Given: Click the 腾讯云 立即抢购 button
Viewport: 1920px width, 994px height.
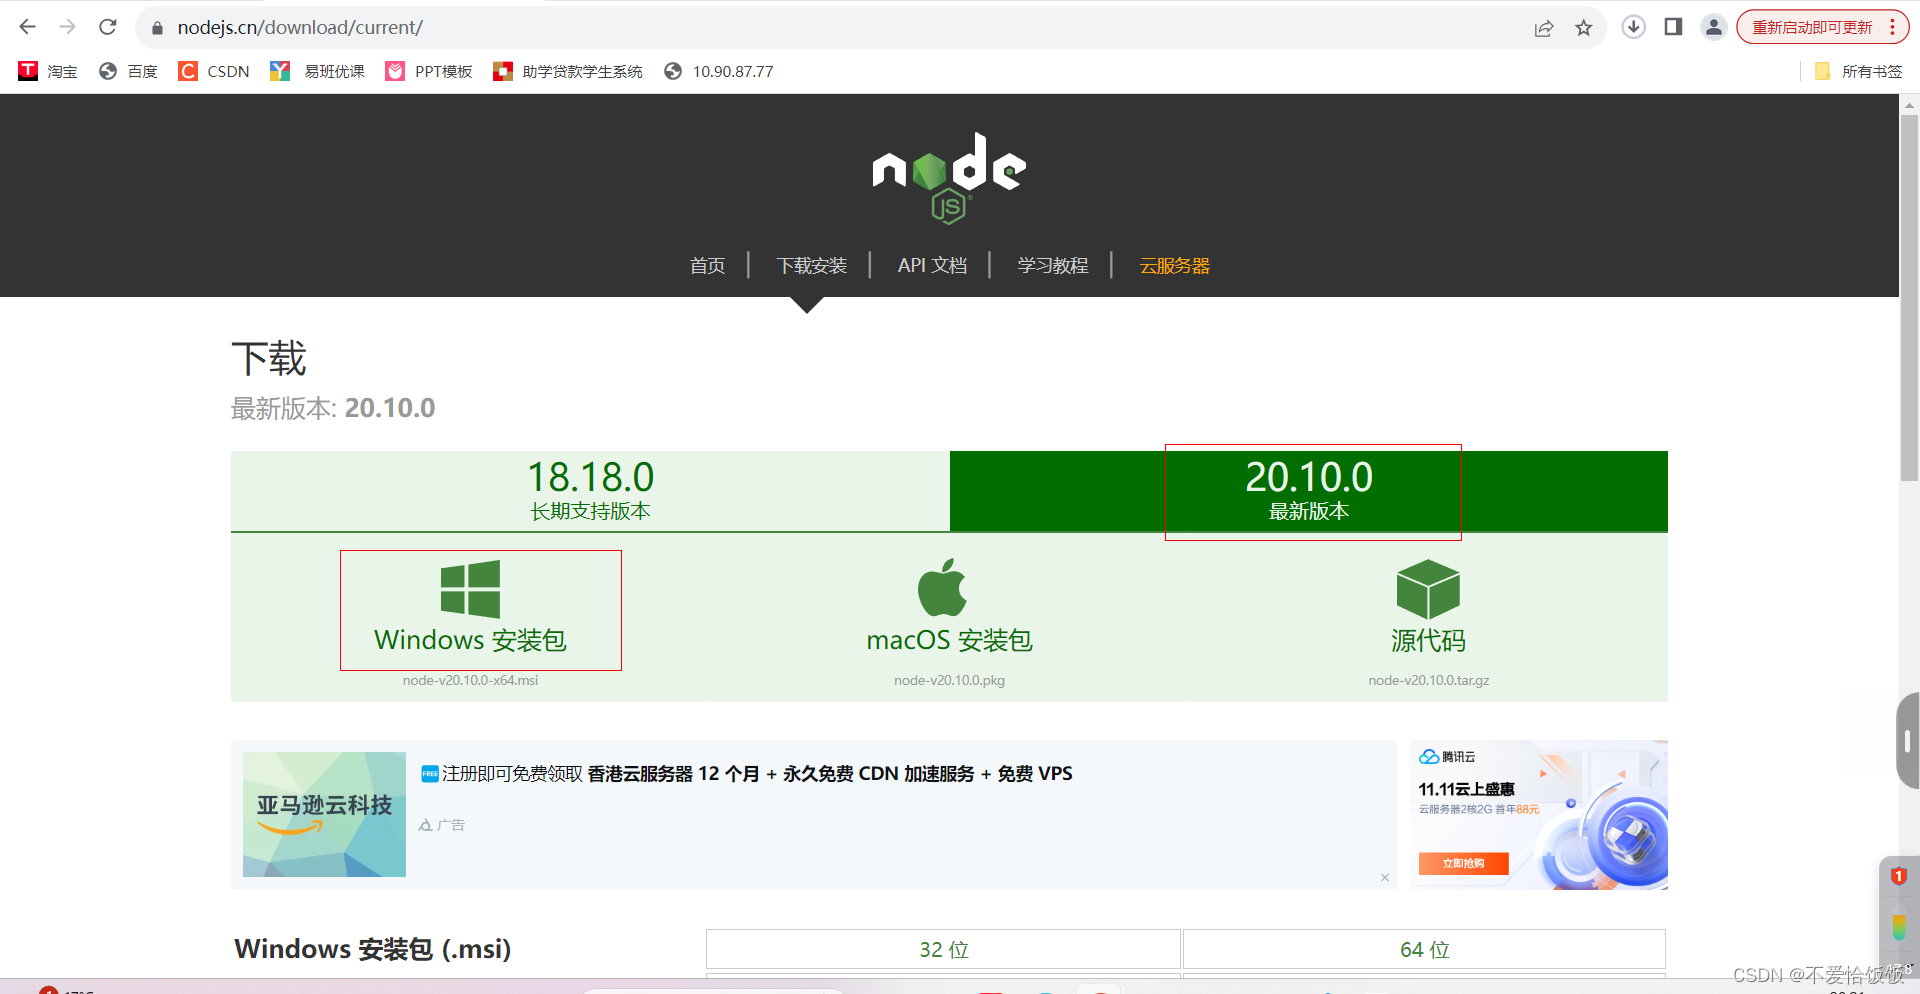Looking at the screenshot, I should [1463, 863].
